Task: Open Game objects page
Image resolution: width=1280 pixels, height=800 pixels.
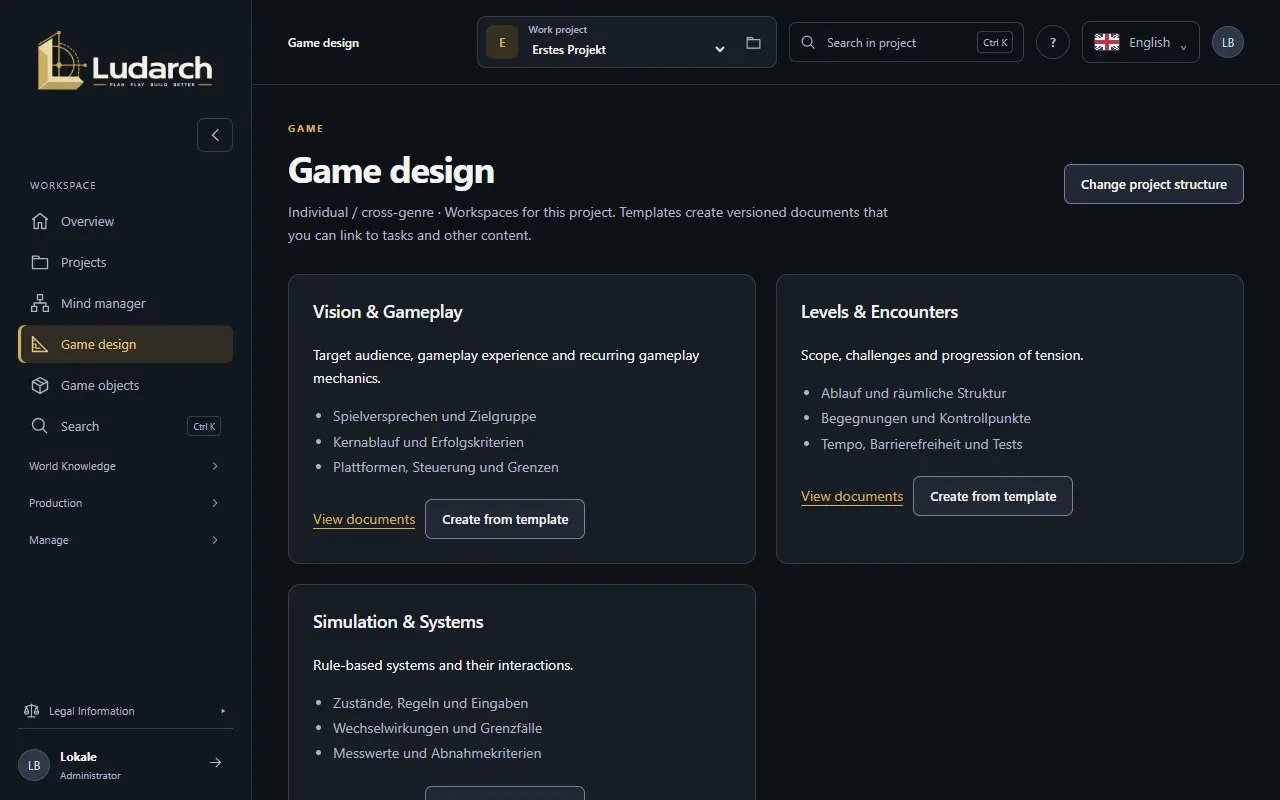Action: pyautogui.click(x=125, y=385)
